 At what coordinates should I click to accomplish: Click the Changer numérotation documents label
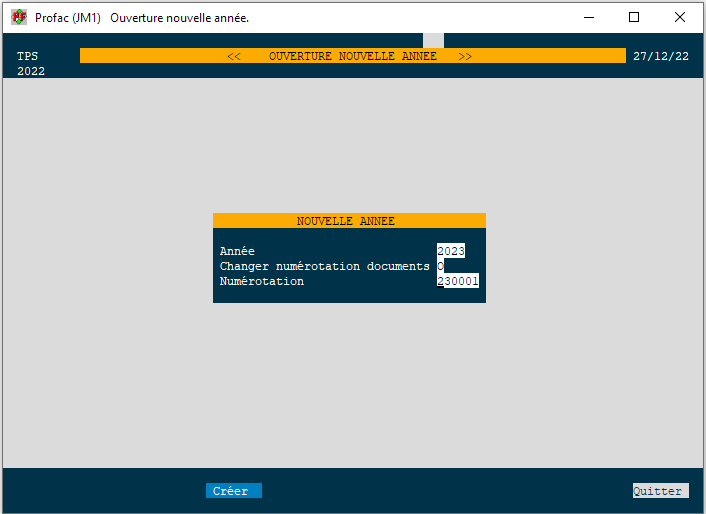pyautogui.click(x=324, y=266)
